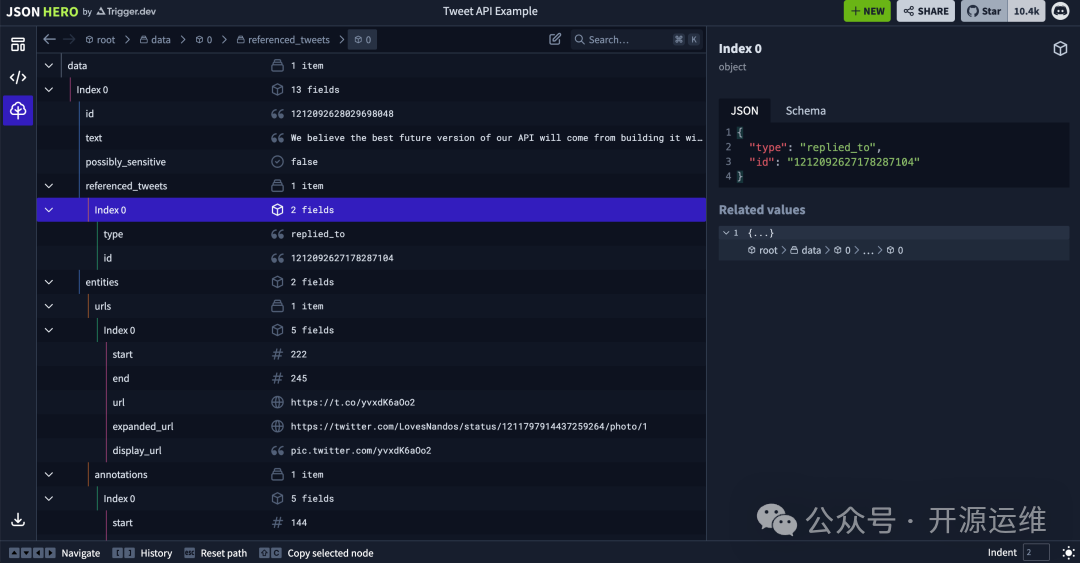Click Reset path in status bar
The height and width of the screenshot is (563, 1080).
point(223,553)
